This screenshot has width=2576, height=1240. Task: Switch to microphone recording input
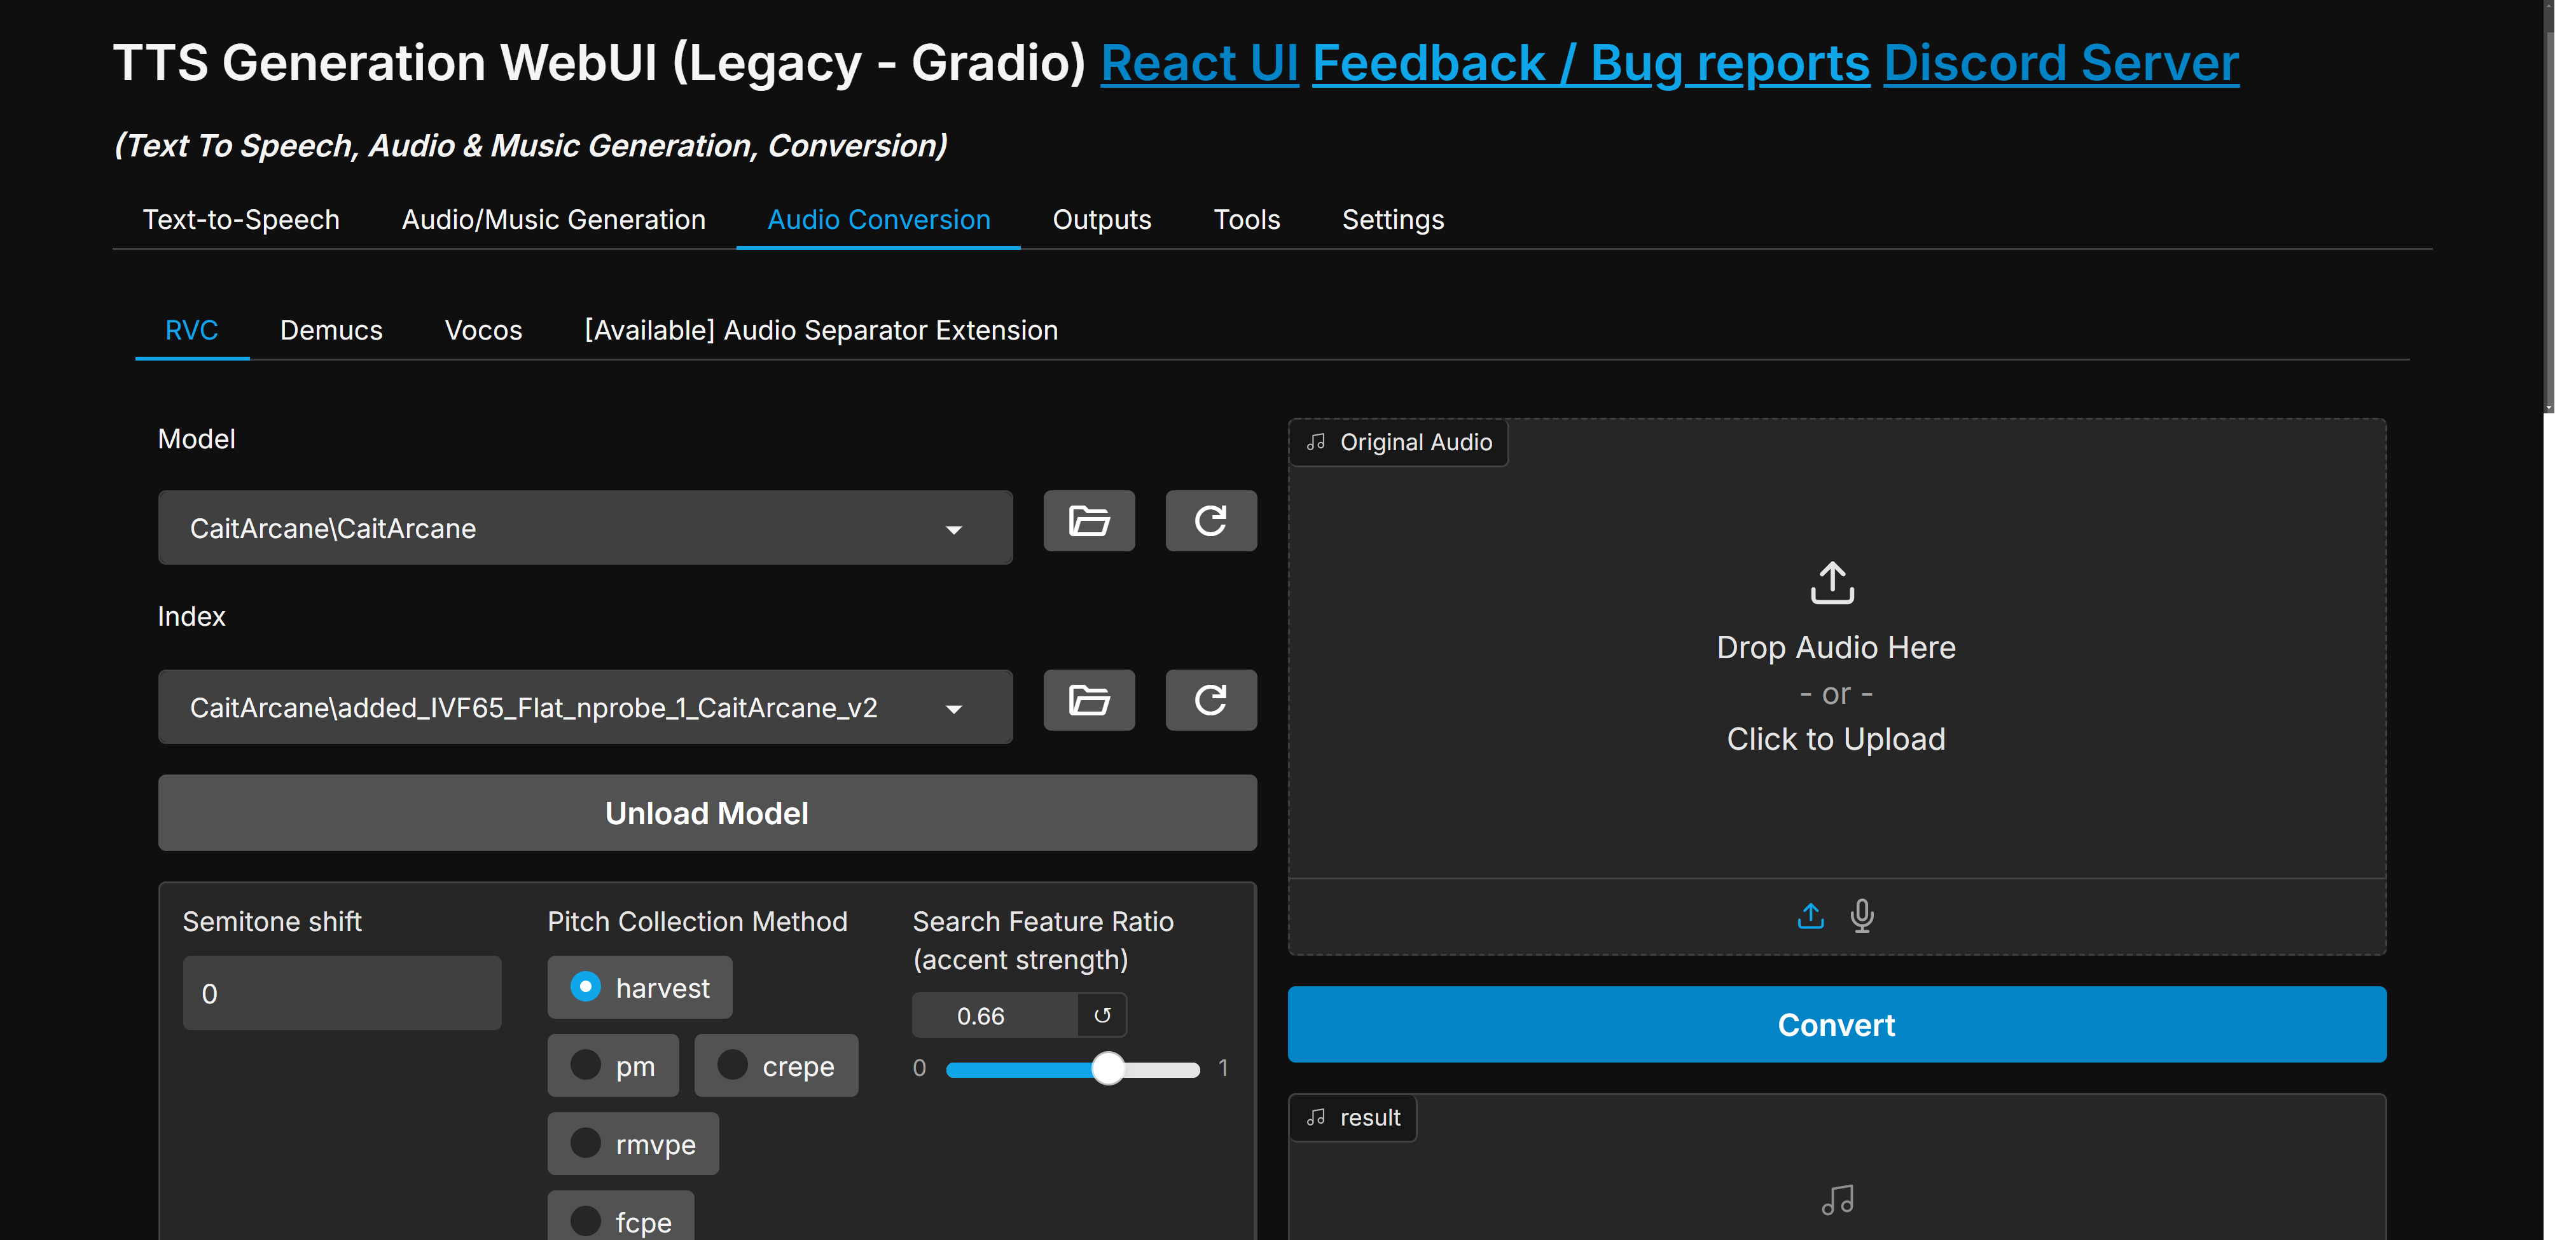point(1861,915)
